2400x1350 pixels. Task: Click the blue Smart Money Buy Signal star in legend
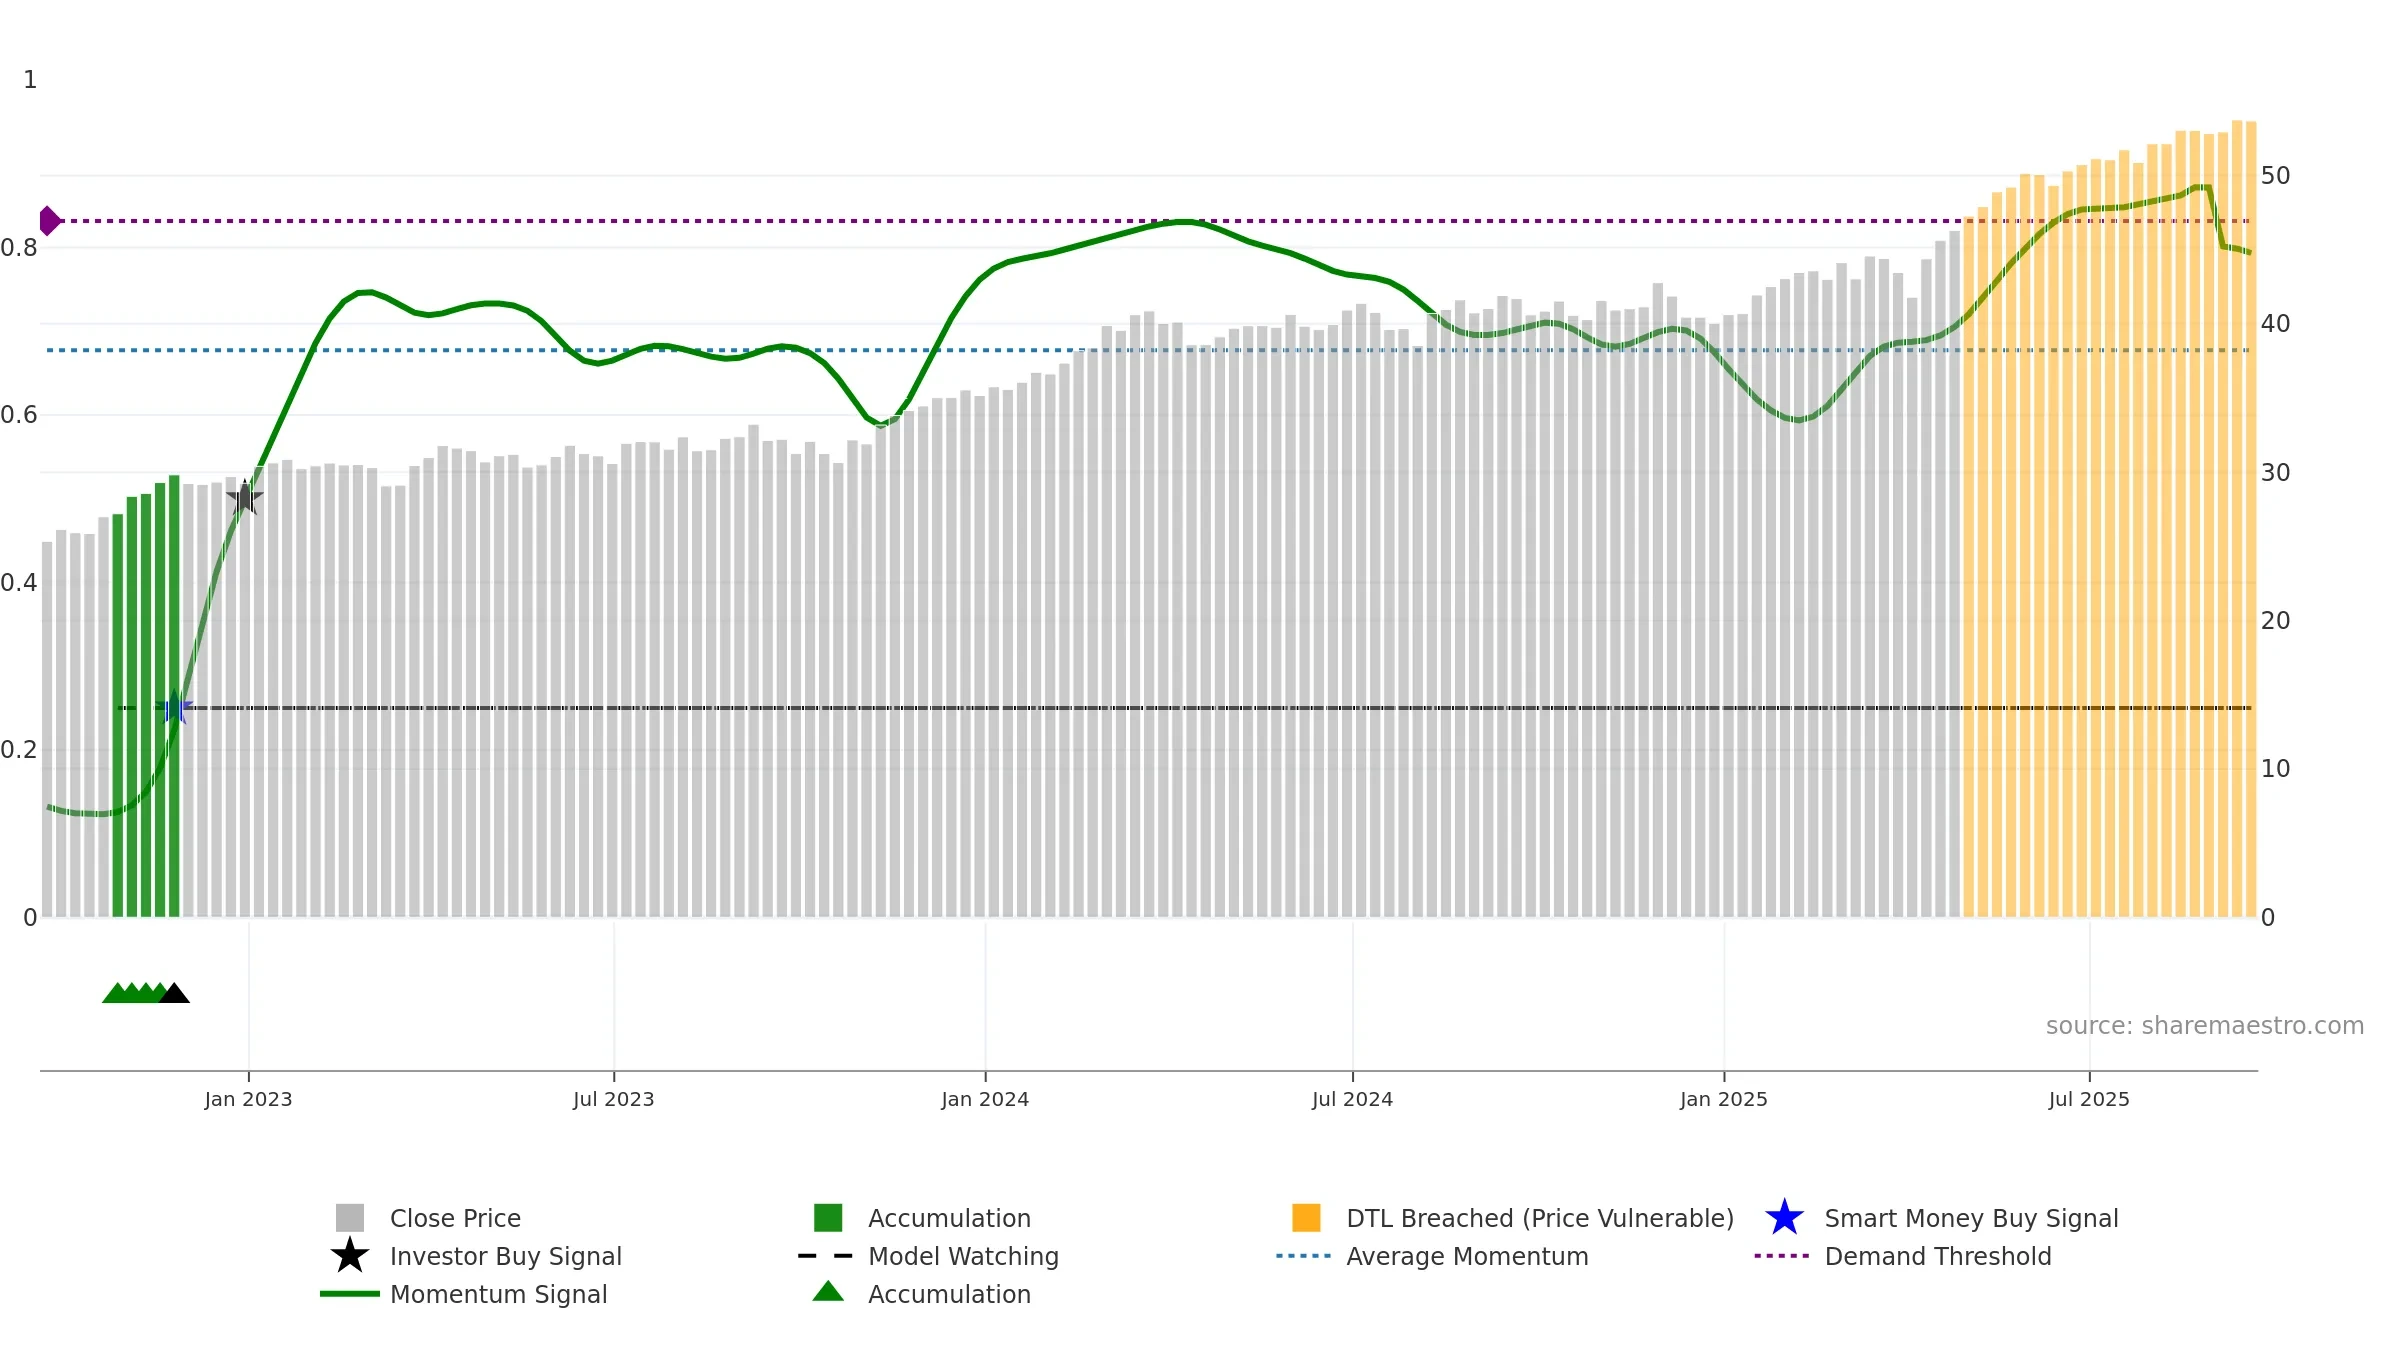tap(1784, 1217)
